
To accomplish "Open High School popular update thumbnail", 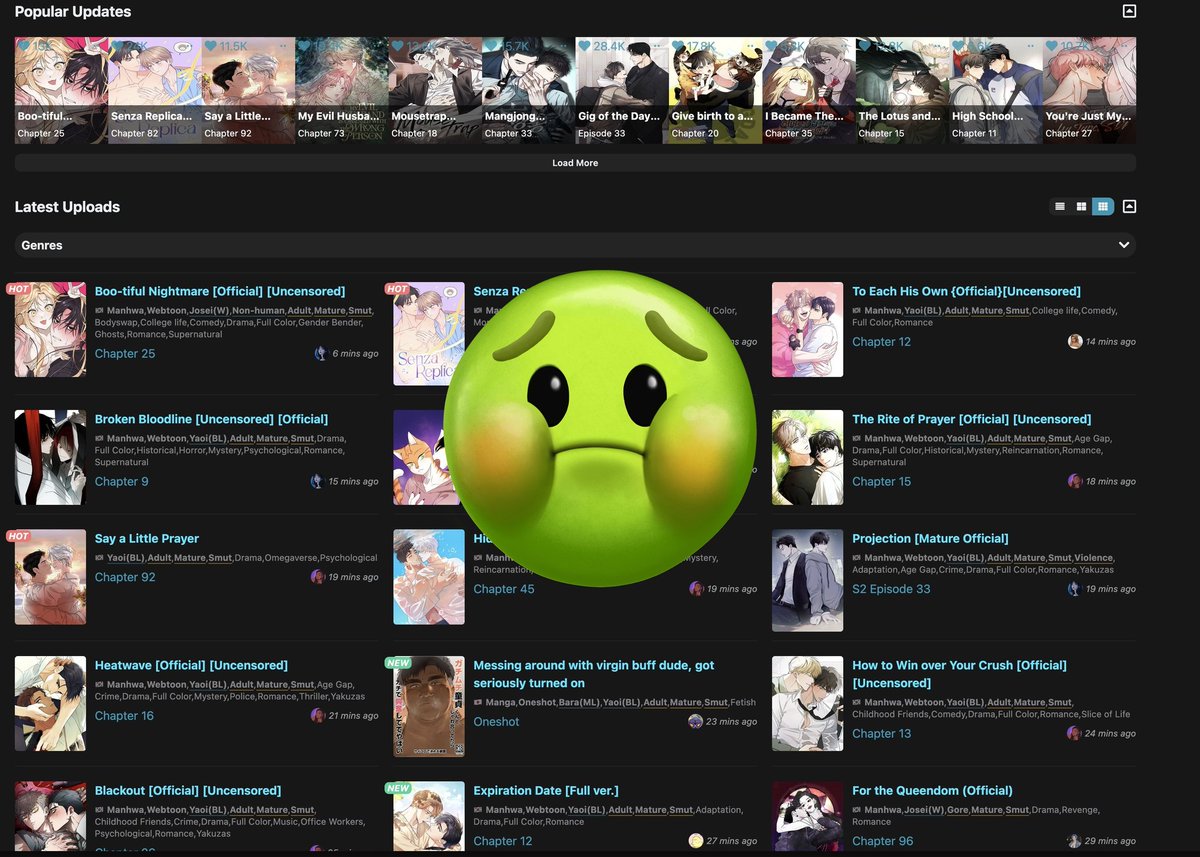I will pos(996,90).
